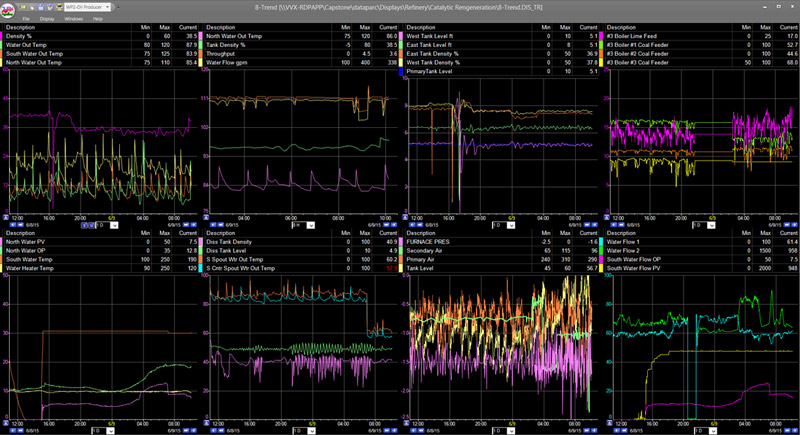Click Current header in Water Flow 1 panel
Image resolution: width=800 pixels, height=435 pixels.
(788, 233)
